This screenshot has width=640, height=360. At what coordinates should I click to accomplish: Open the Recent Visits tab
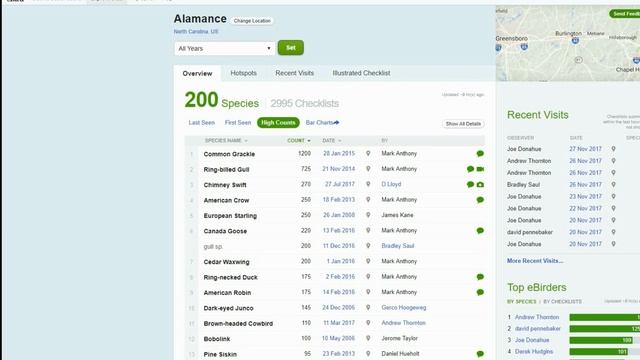[x=295, y=73]
